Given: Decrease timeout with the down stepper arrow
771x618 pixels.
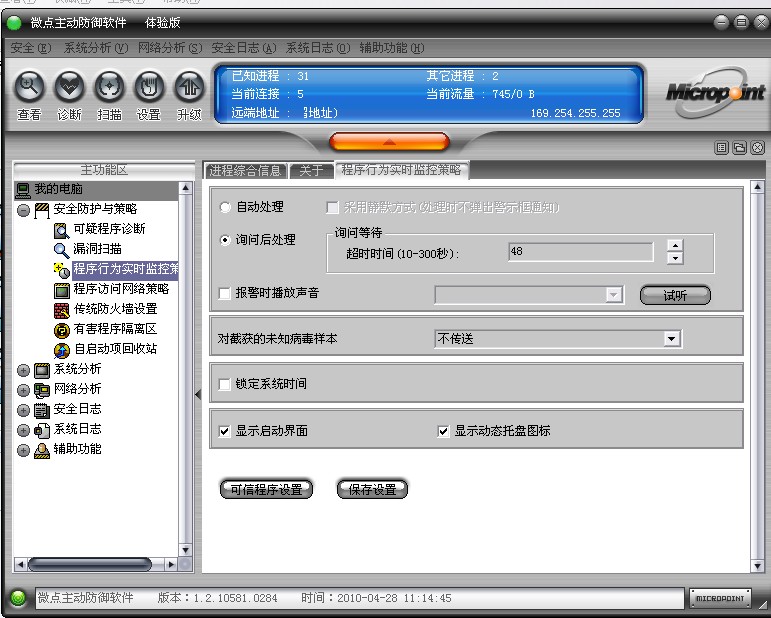Looking at the screenshot, I should (x=675, y=258).
